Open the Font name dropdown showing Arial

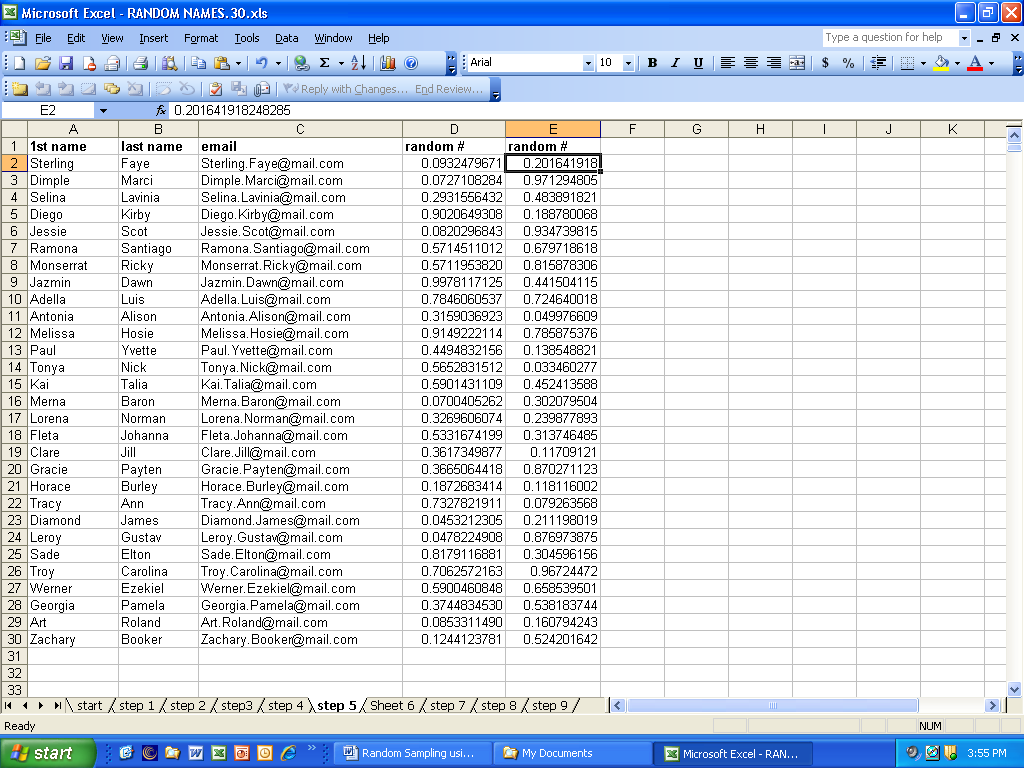[588, 63]
